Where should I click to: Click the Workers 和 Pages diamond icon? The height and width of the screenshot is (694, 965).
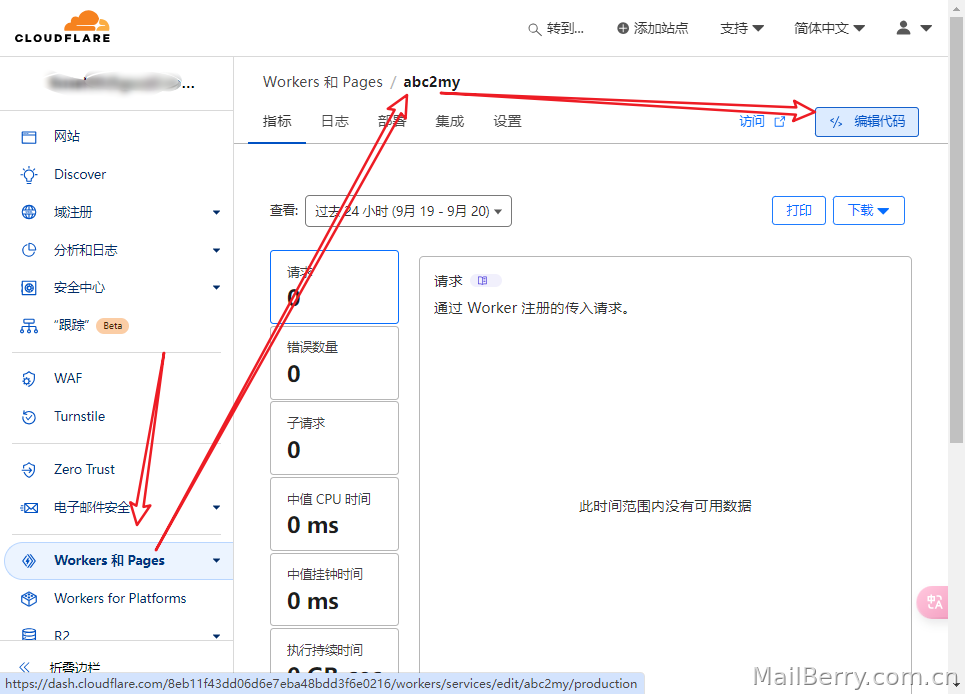tap(29, 560)
